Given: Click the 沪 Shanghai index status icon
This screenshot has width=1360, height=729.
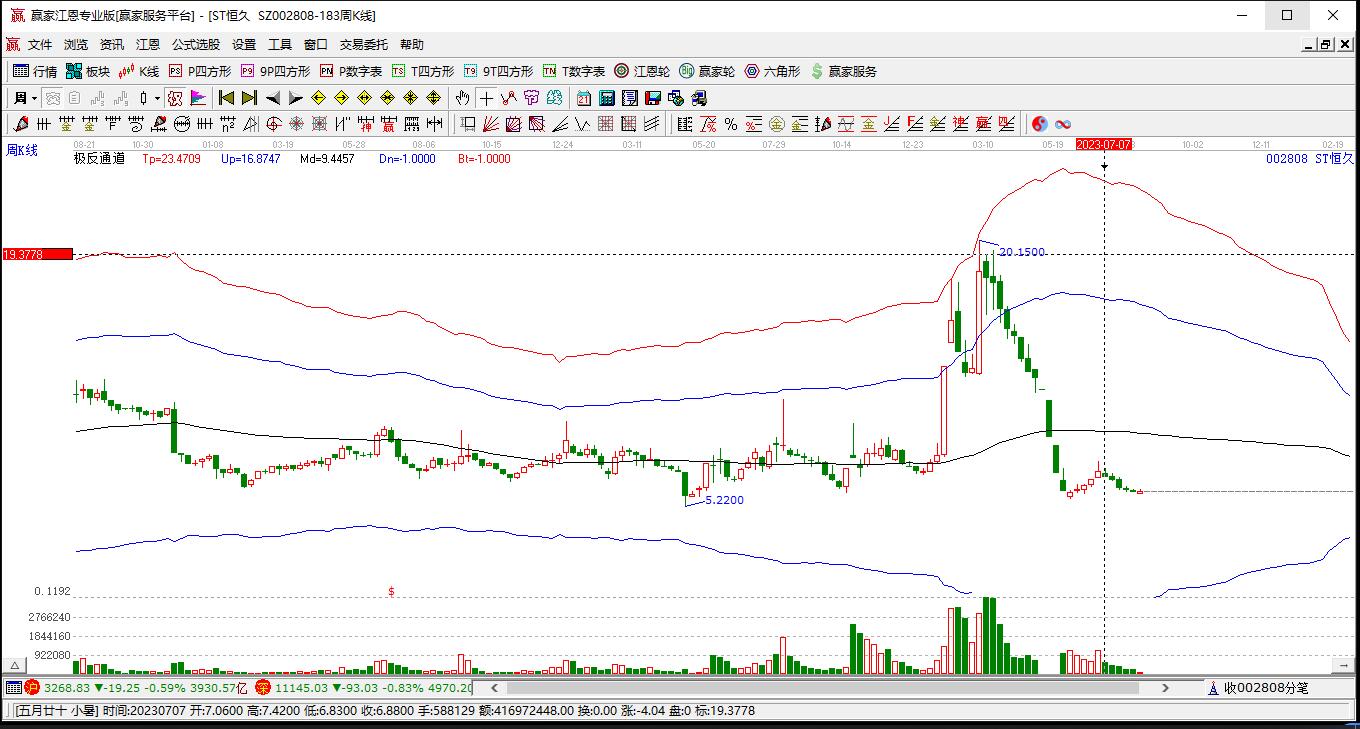Looking at the screenshot, I should click(32, 688).
